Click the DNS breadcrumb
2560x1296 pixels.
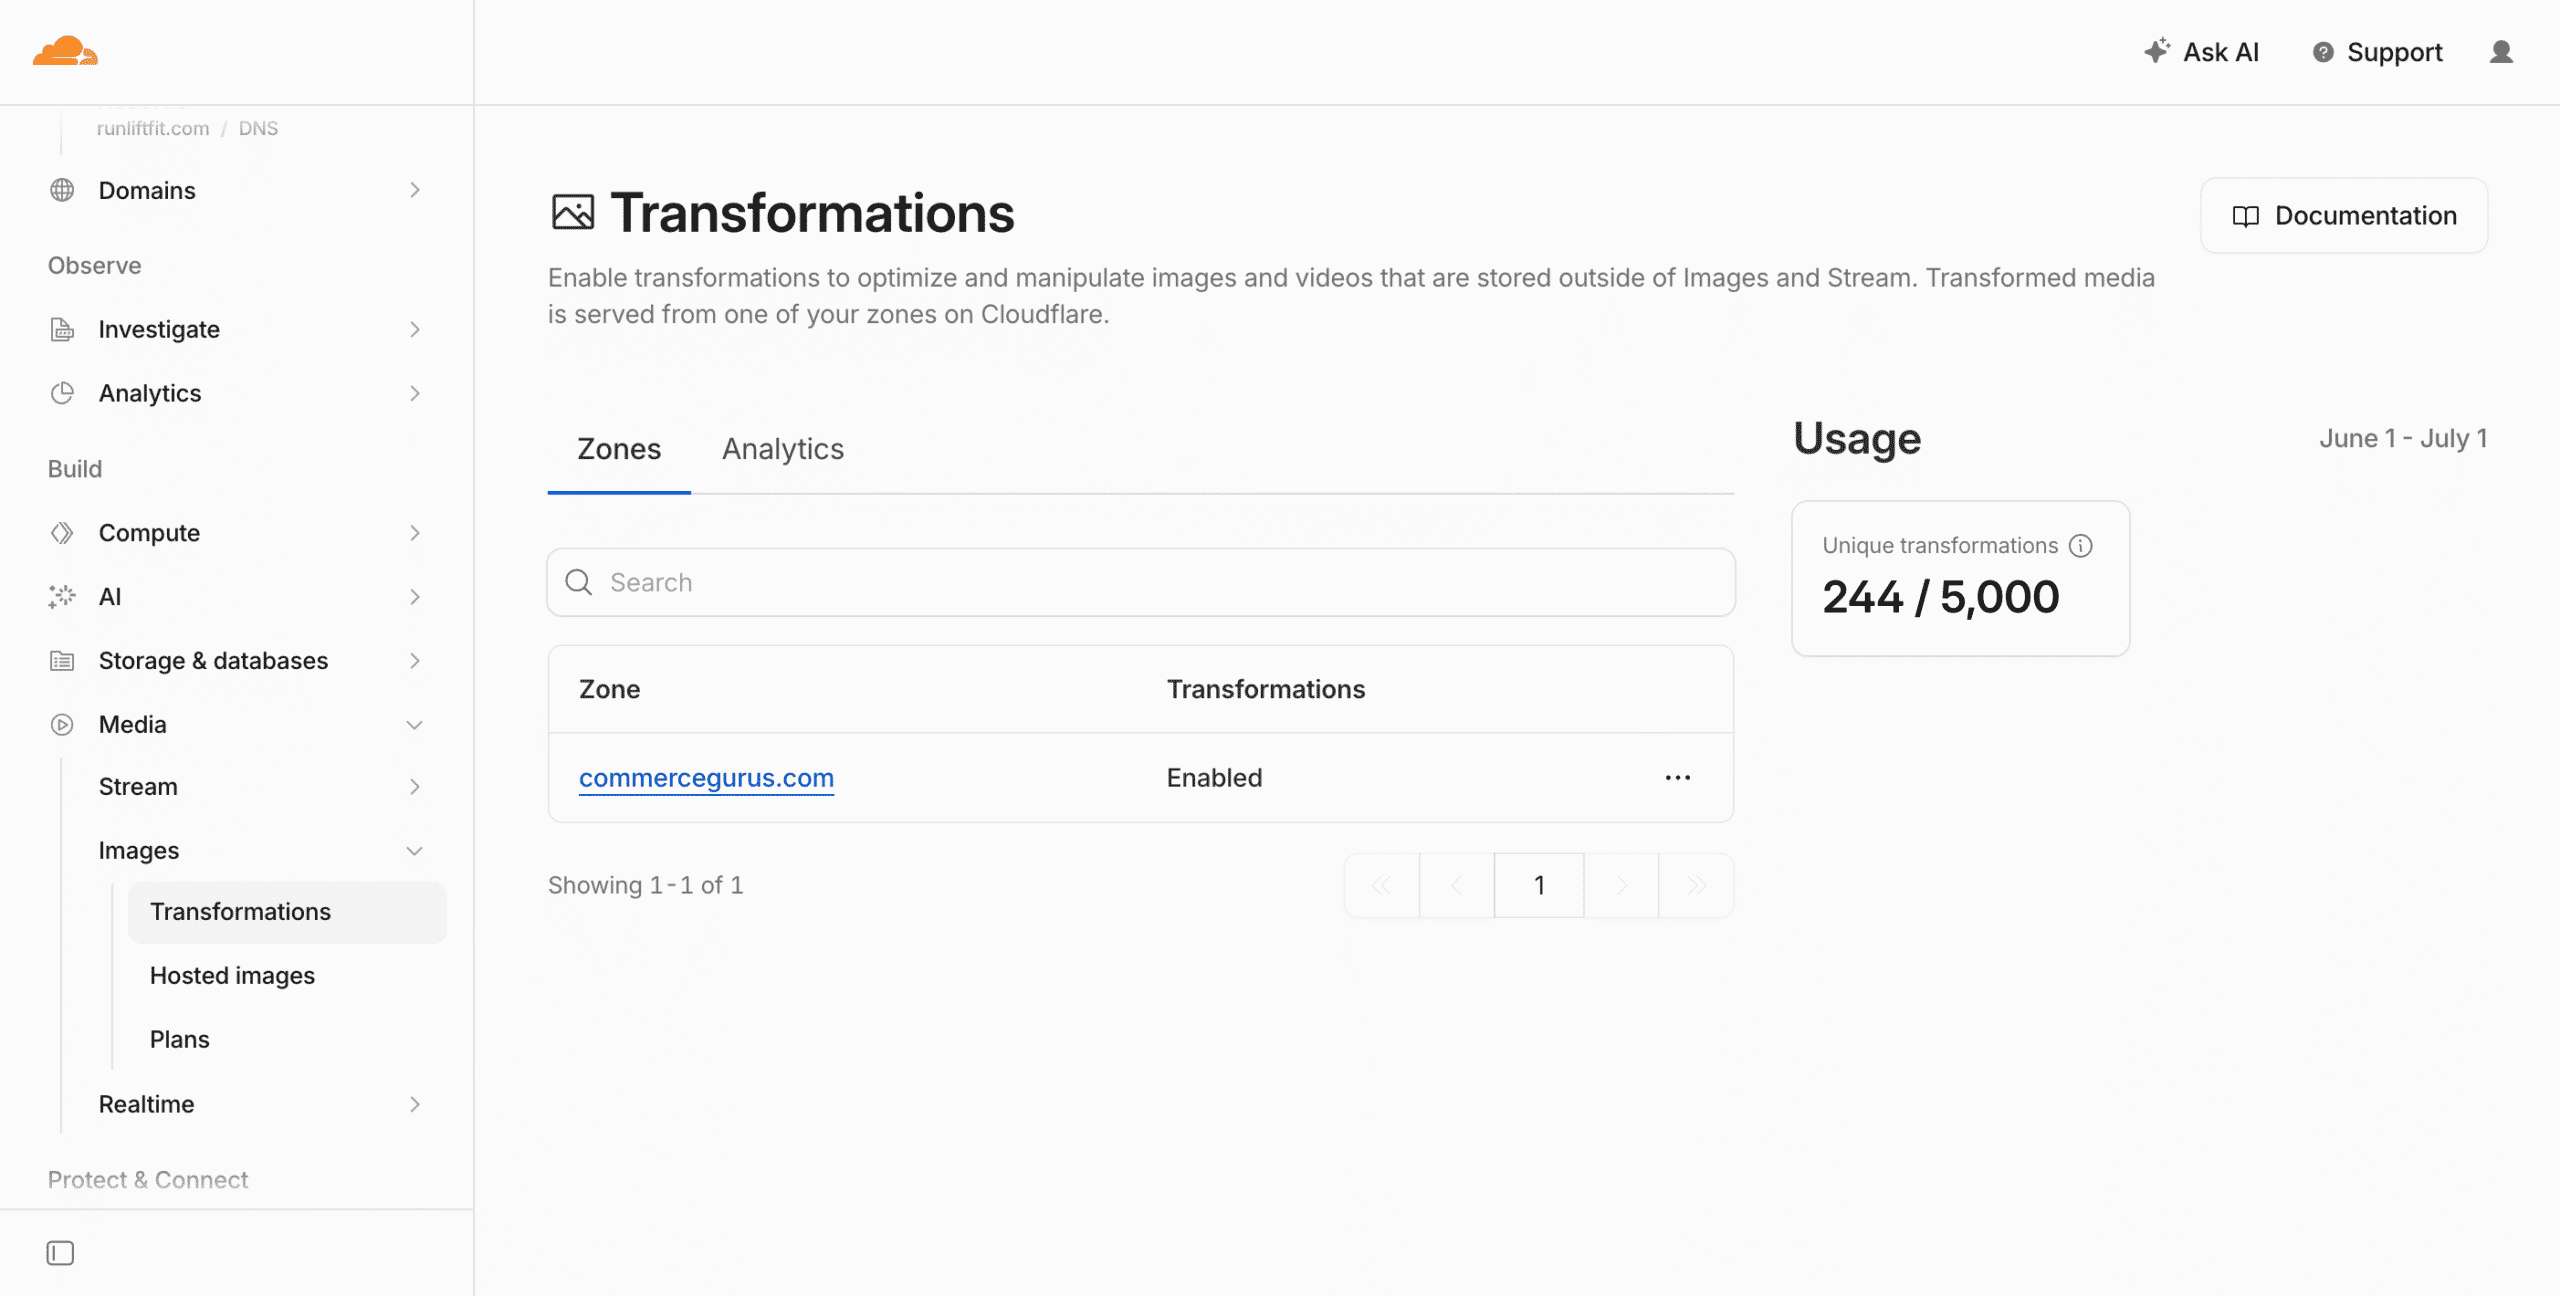click(x=258, y=128)
